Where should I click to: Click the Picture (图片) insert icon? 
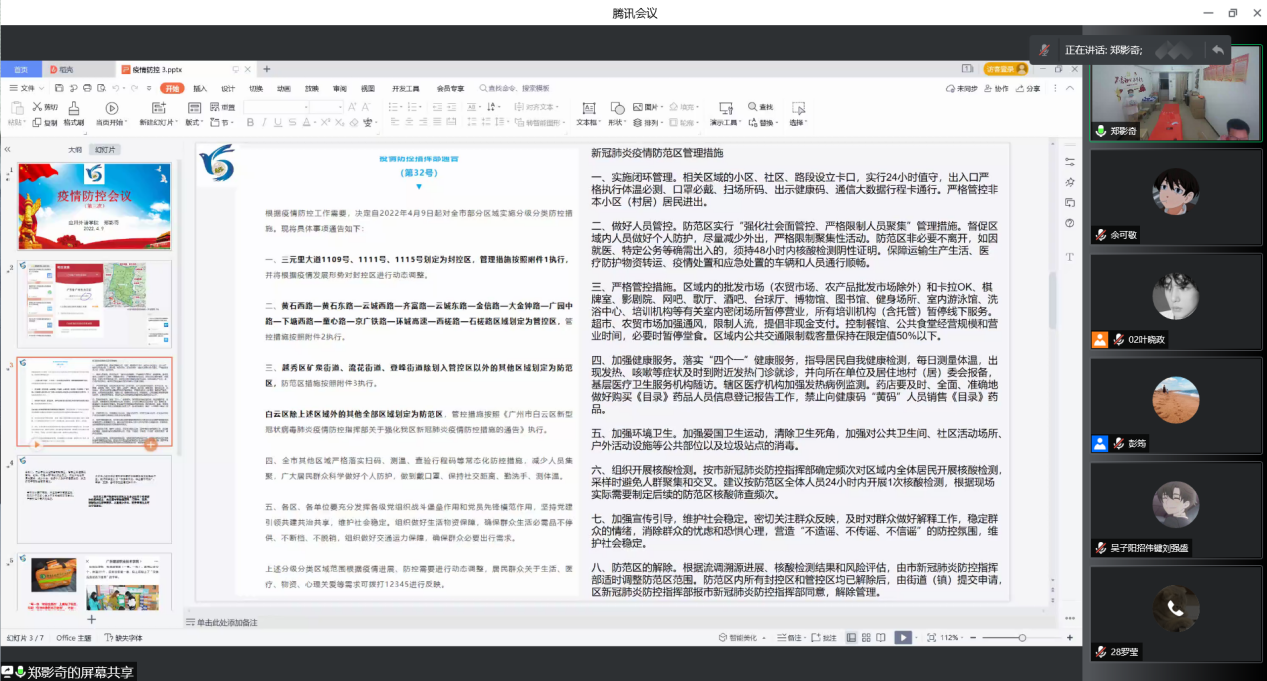(x=638, y=107)
